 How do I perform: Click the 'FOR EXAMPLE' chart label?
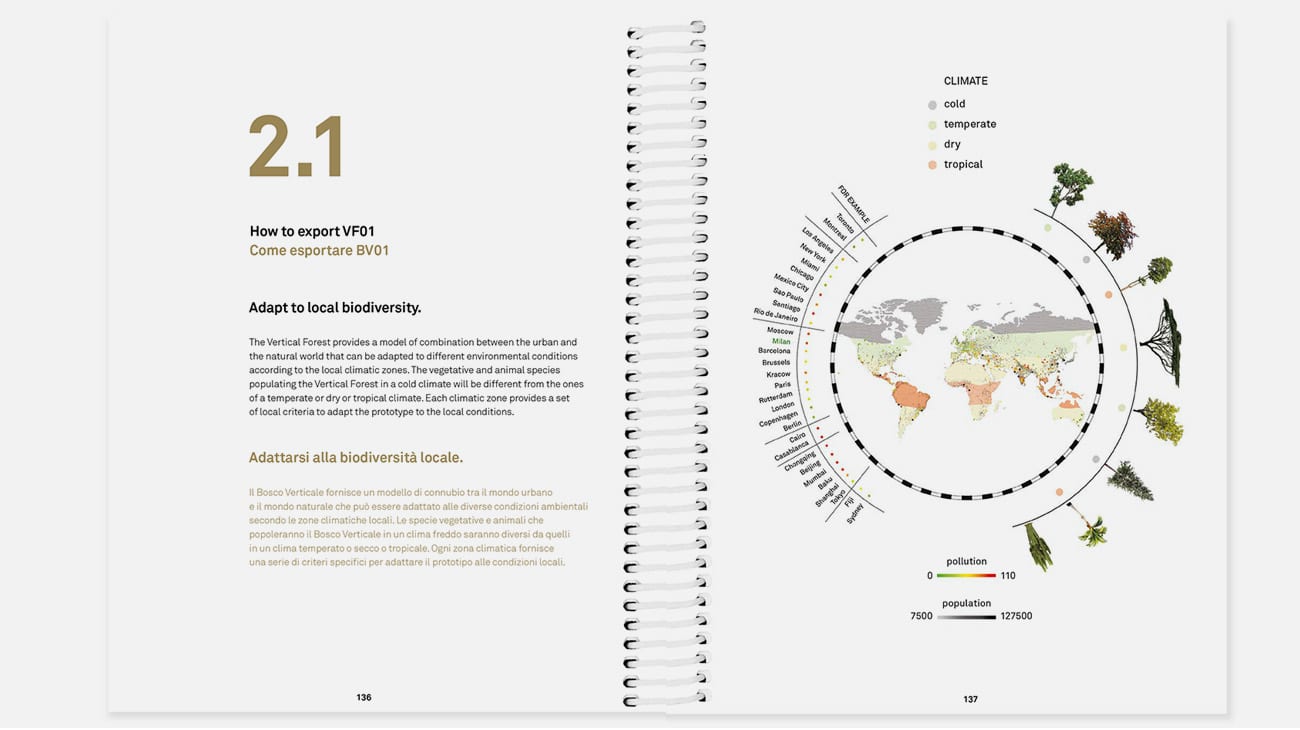pos(854,203)
